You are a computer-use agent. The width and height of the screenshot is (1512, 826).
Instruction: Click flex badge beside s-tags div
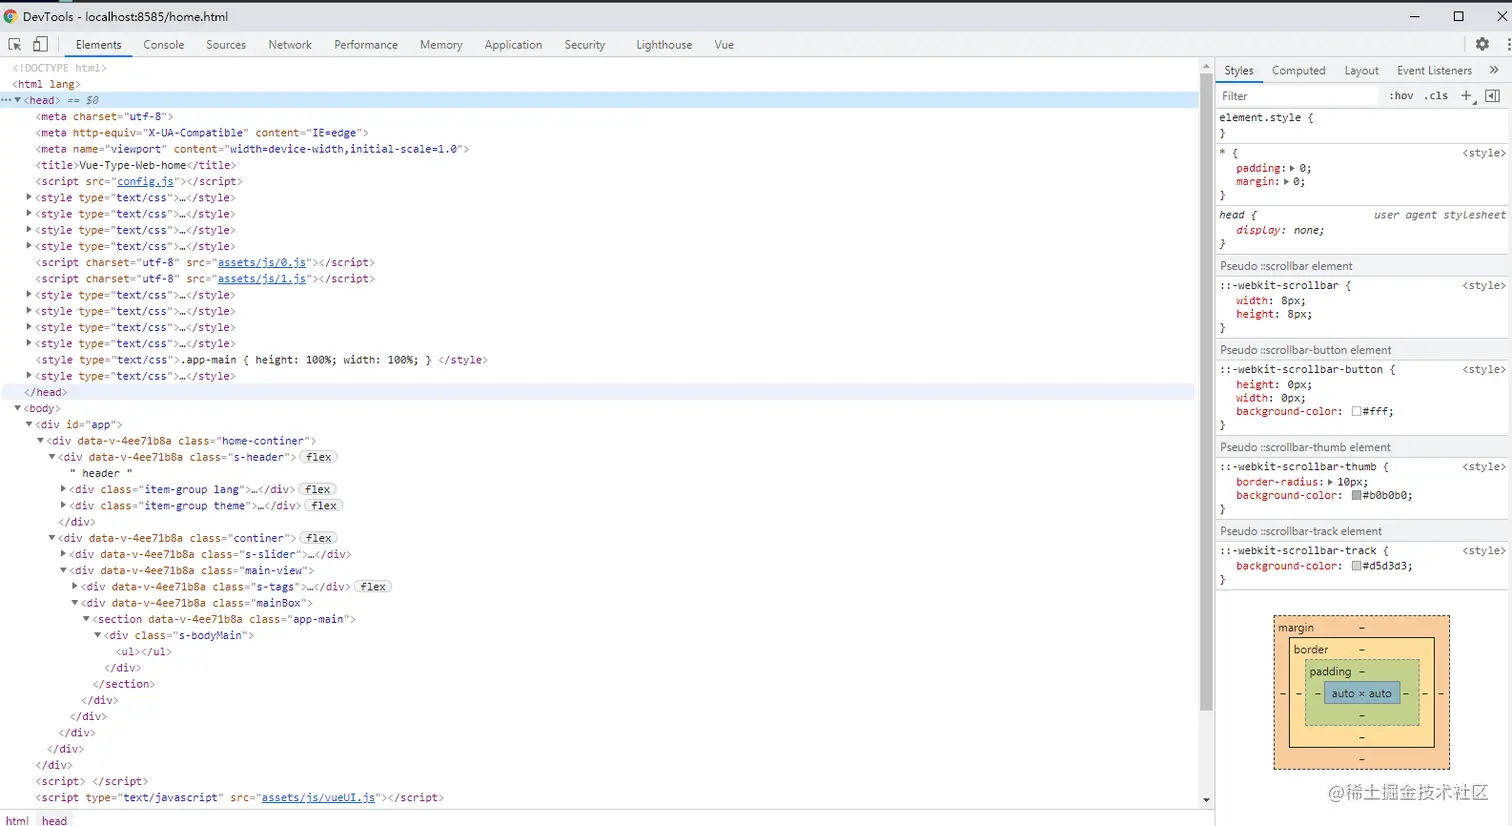tap(373, 587)
